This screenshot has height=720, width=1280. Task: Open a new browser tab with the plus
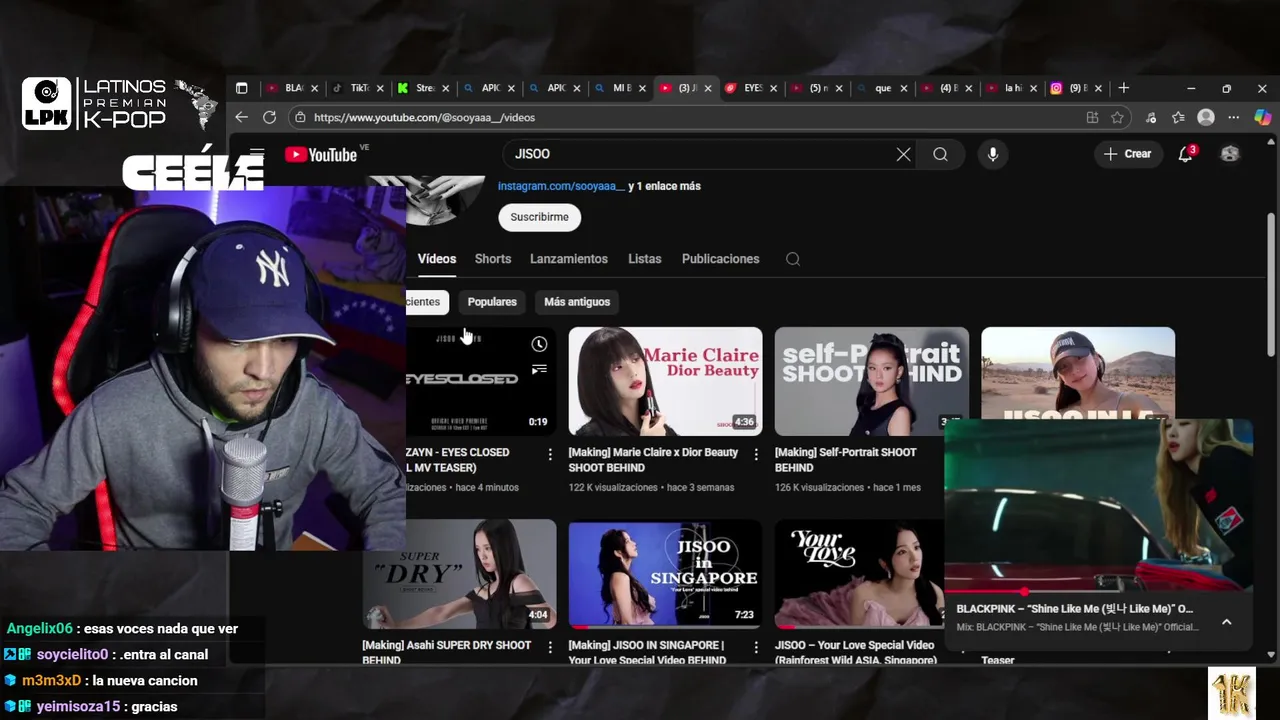pos(1124,88)
